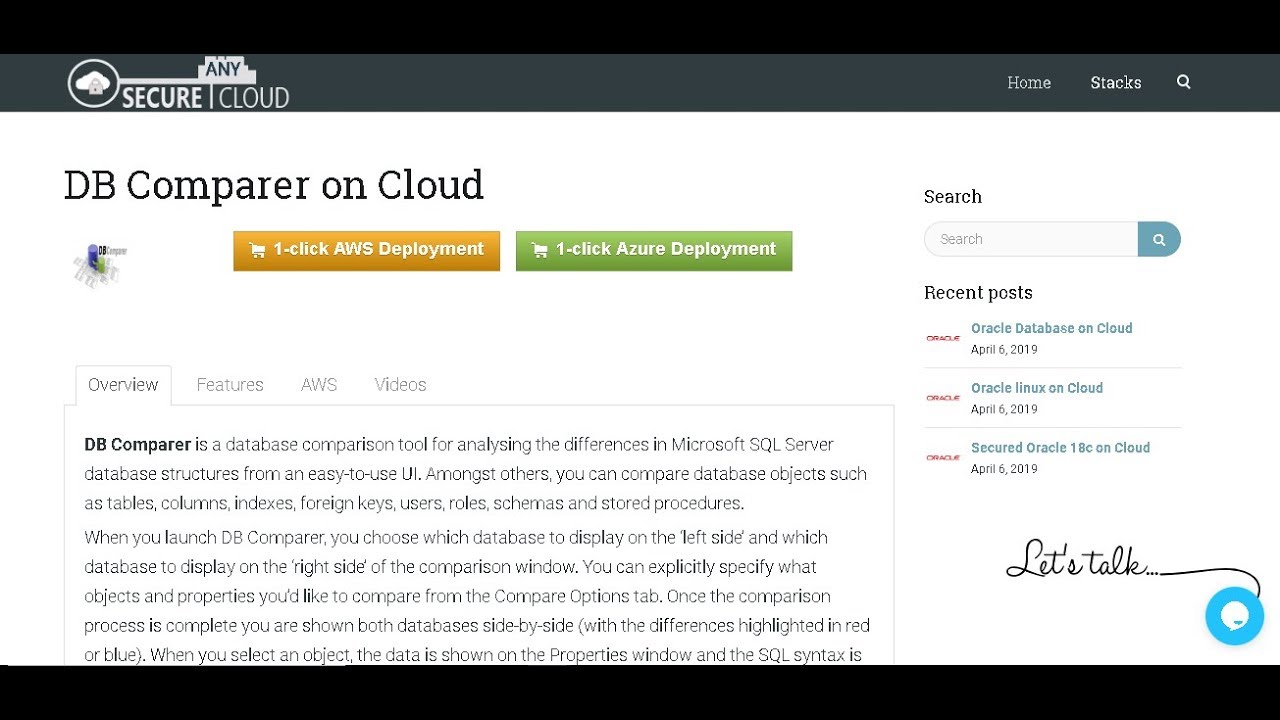Click Oracle logo beside Secured Oracle 18c post

tap(943, 458)
